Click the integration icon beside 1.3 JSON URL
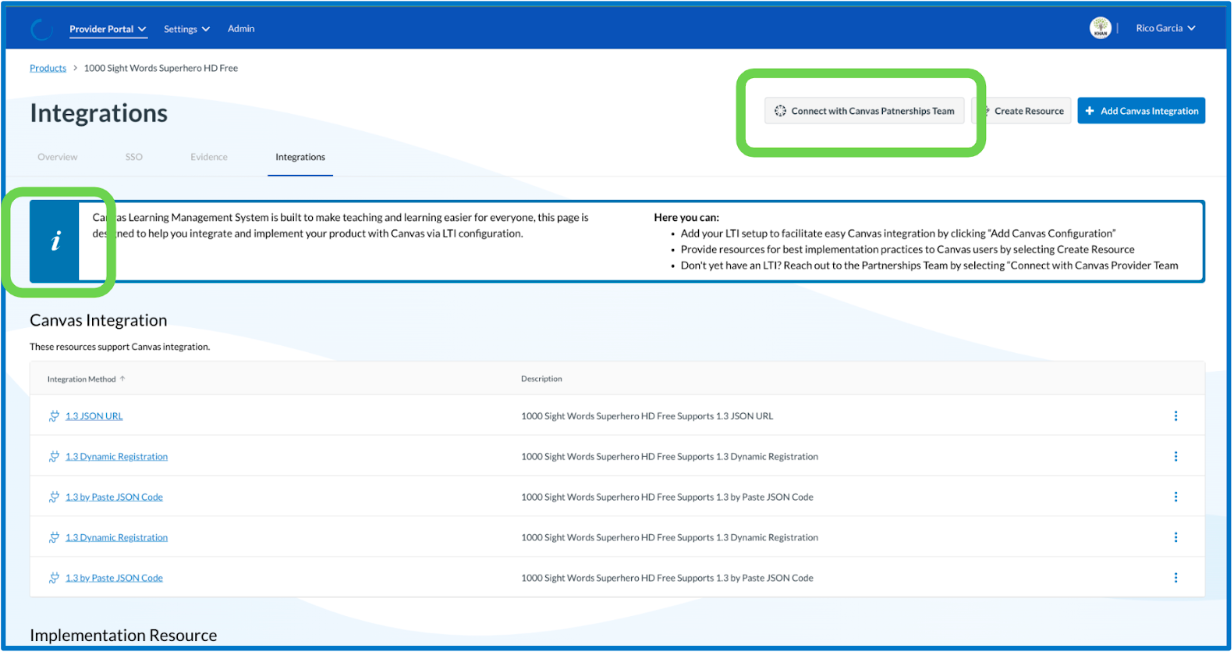 point(54,416)
